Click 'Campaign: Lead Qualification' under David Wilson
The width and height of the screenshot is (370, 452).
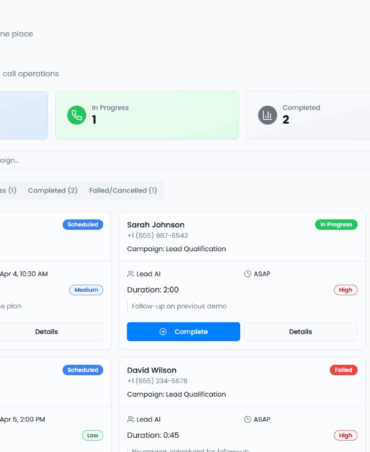click(x=176, y=394)
